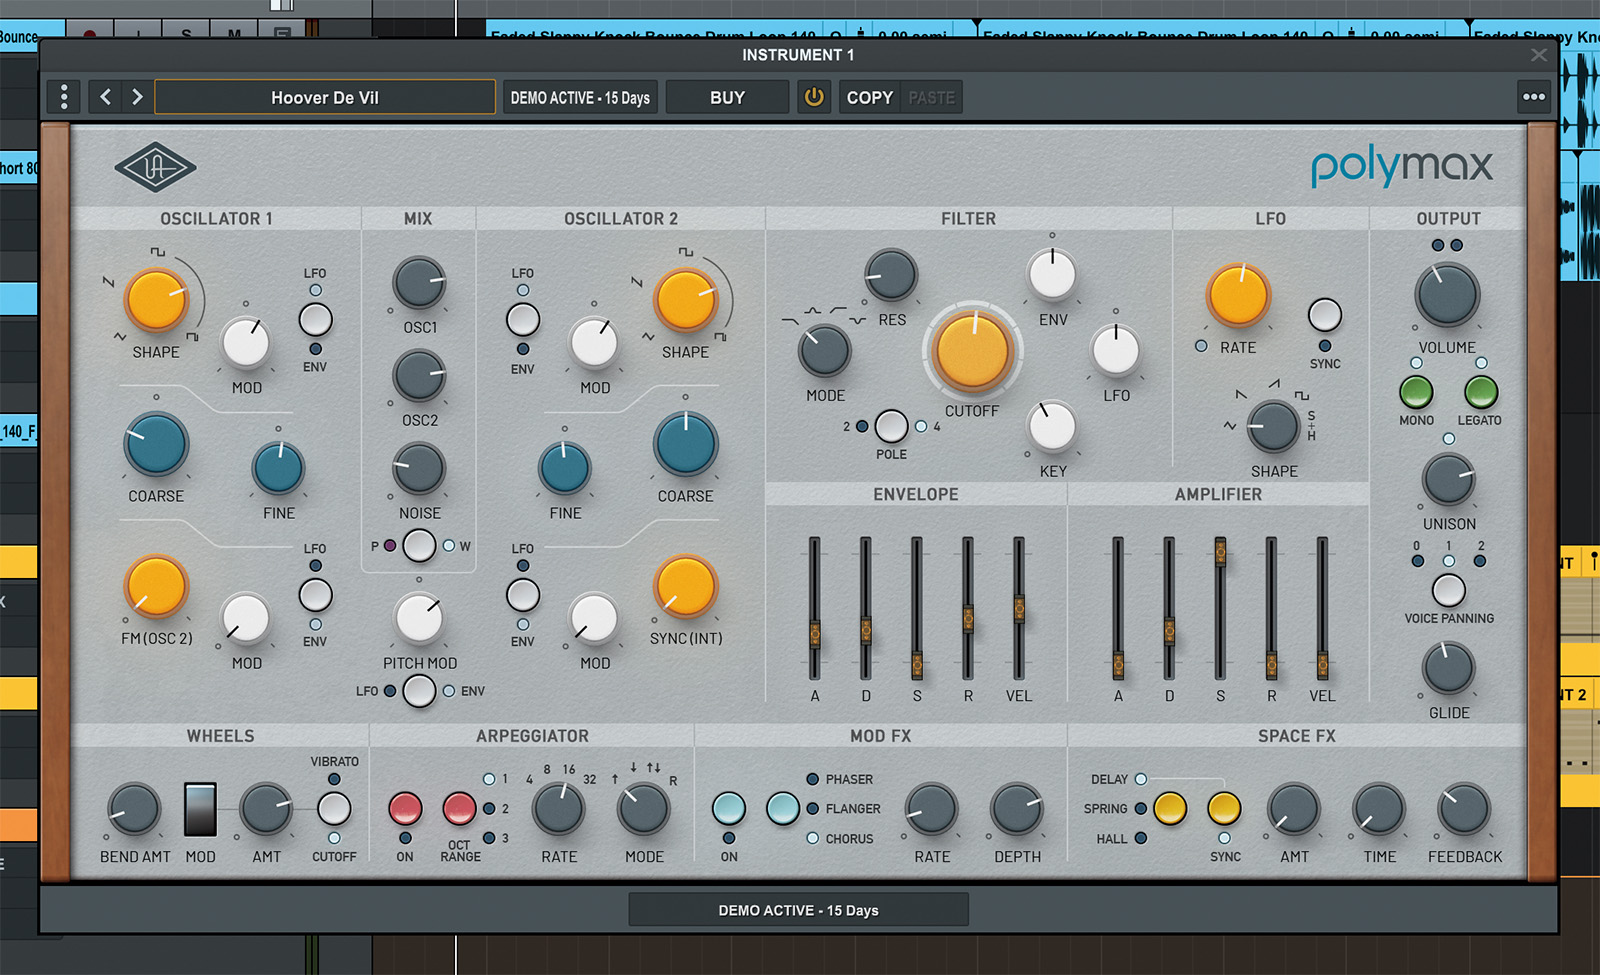This screenshot has width=1600, height=975.
Task: Click DEMO ACTIVE 15 Days in toolbar
Action: [x=580, y=97]
